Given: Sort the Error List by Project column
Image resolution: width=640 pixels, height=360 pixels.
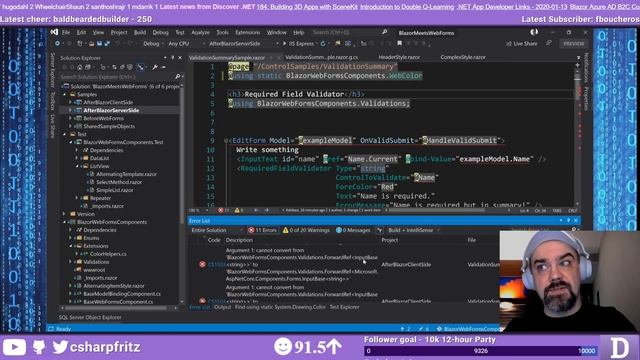Looking at the screenshot, I should 389,240.
